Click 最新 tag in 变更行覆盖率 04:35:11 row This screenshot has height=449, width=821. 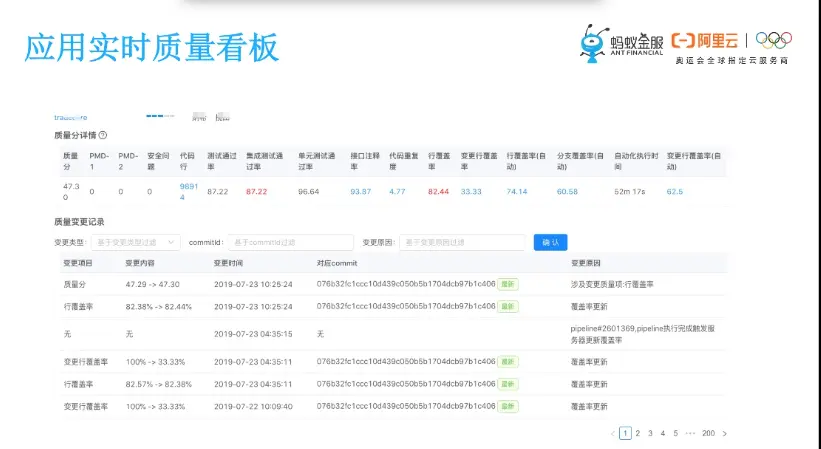[x=507, y=362]
